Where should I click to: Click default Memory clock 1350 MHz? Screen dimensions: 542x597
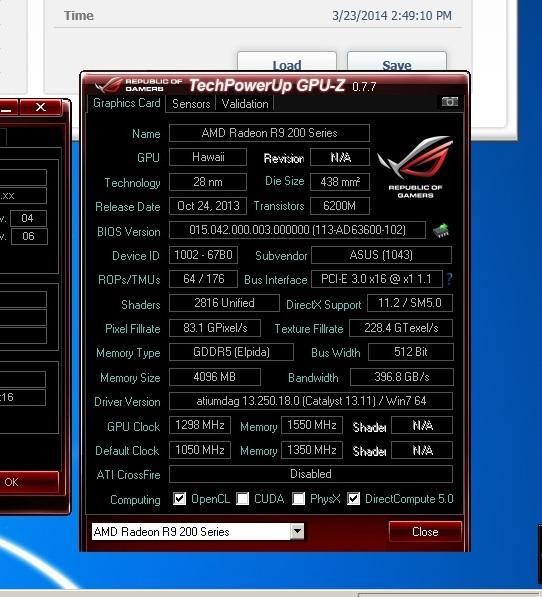312,450
